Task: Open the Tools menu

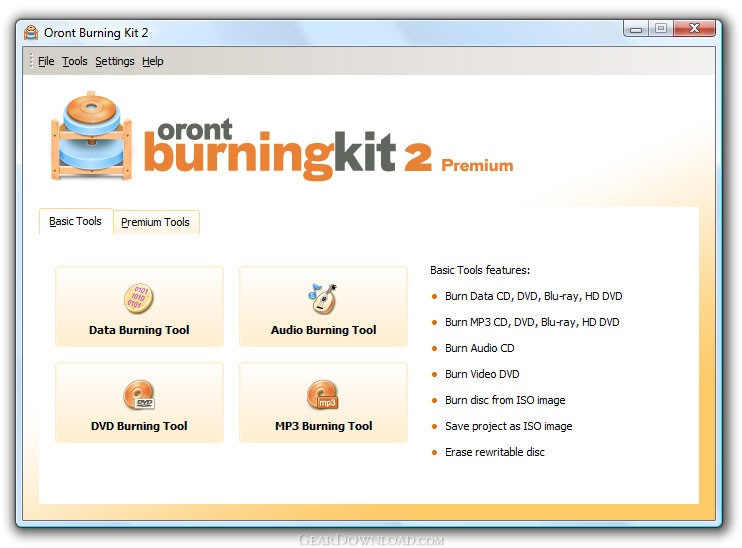Action: 75,61
